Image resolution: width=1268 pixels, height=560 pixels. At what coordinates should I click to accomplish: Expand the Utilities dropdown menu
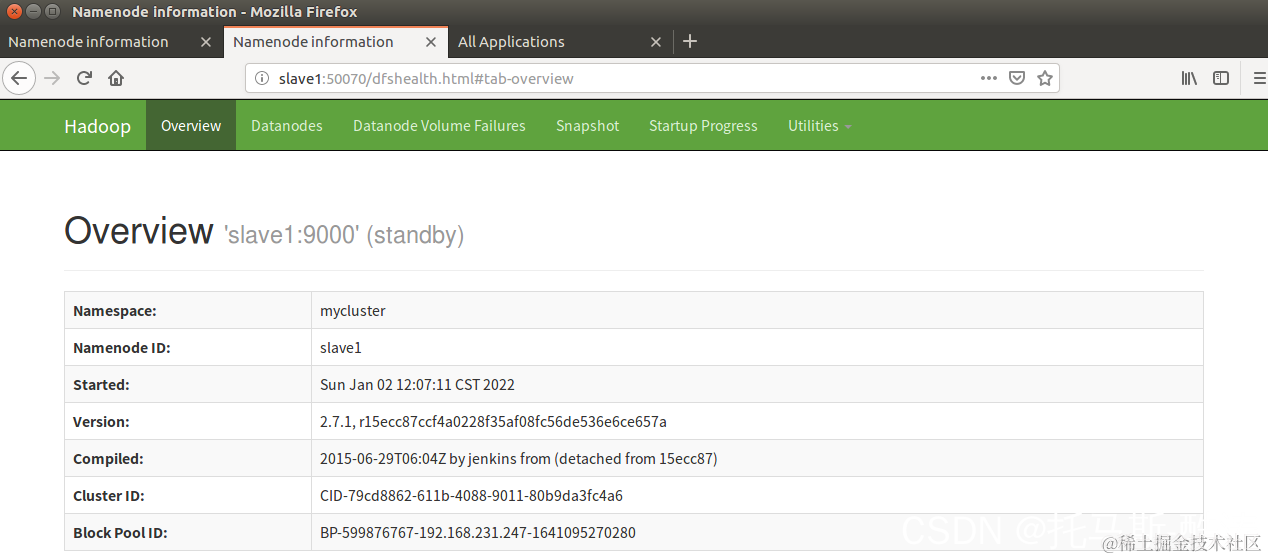coord(820,126)
